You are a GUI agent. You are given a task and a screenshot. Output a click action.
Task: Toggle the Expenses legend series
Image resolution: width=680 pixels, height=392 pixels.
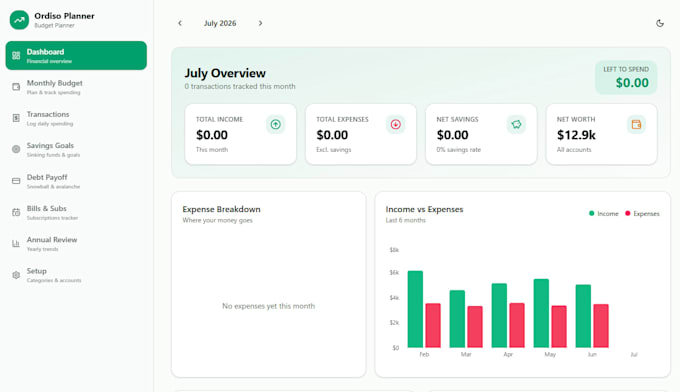[642, 213]
